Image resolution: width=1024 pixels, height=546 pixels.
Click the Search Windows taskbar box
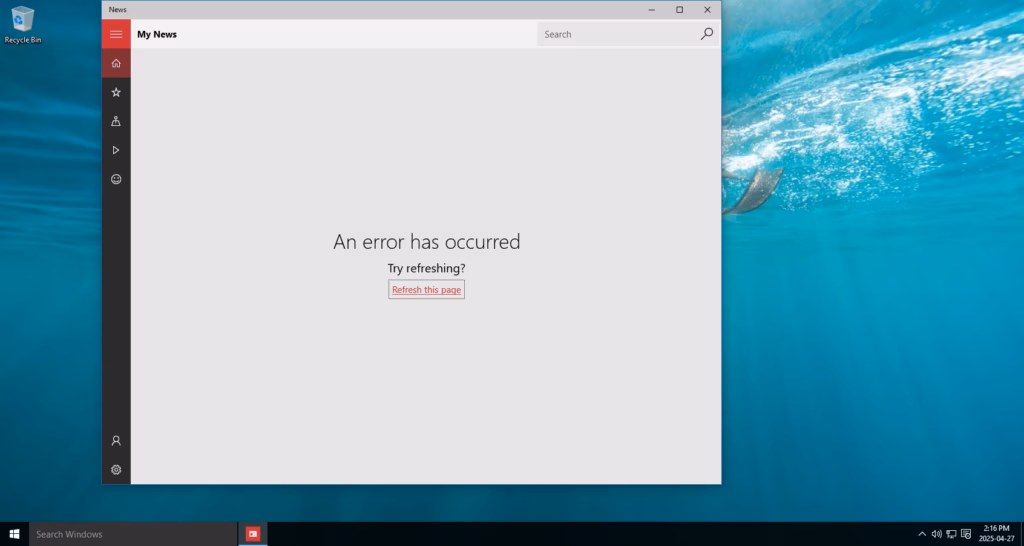pos(133,534)
